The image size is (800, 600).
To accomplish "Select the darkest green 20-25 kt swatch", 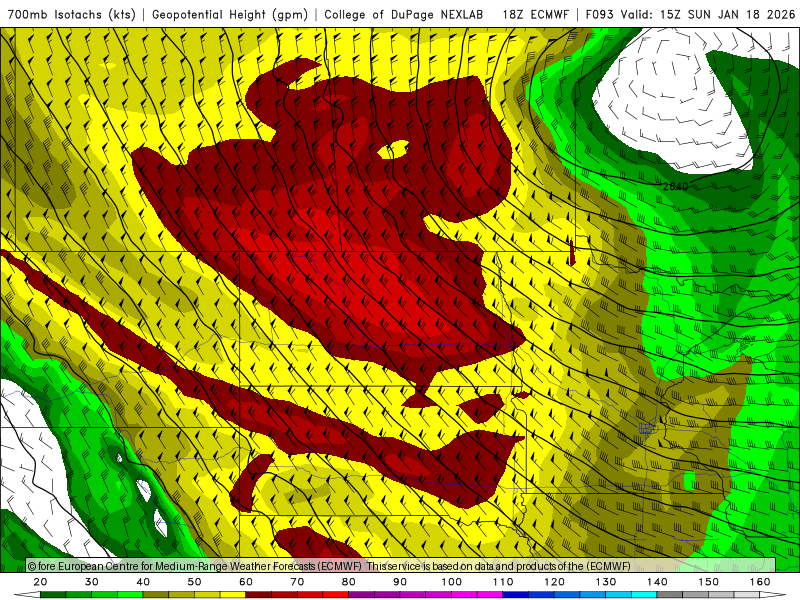I will [53, 594].
